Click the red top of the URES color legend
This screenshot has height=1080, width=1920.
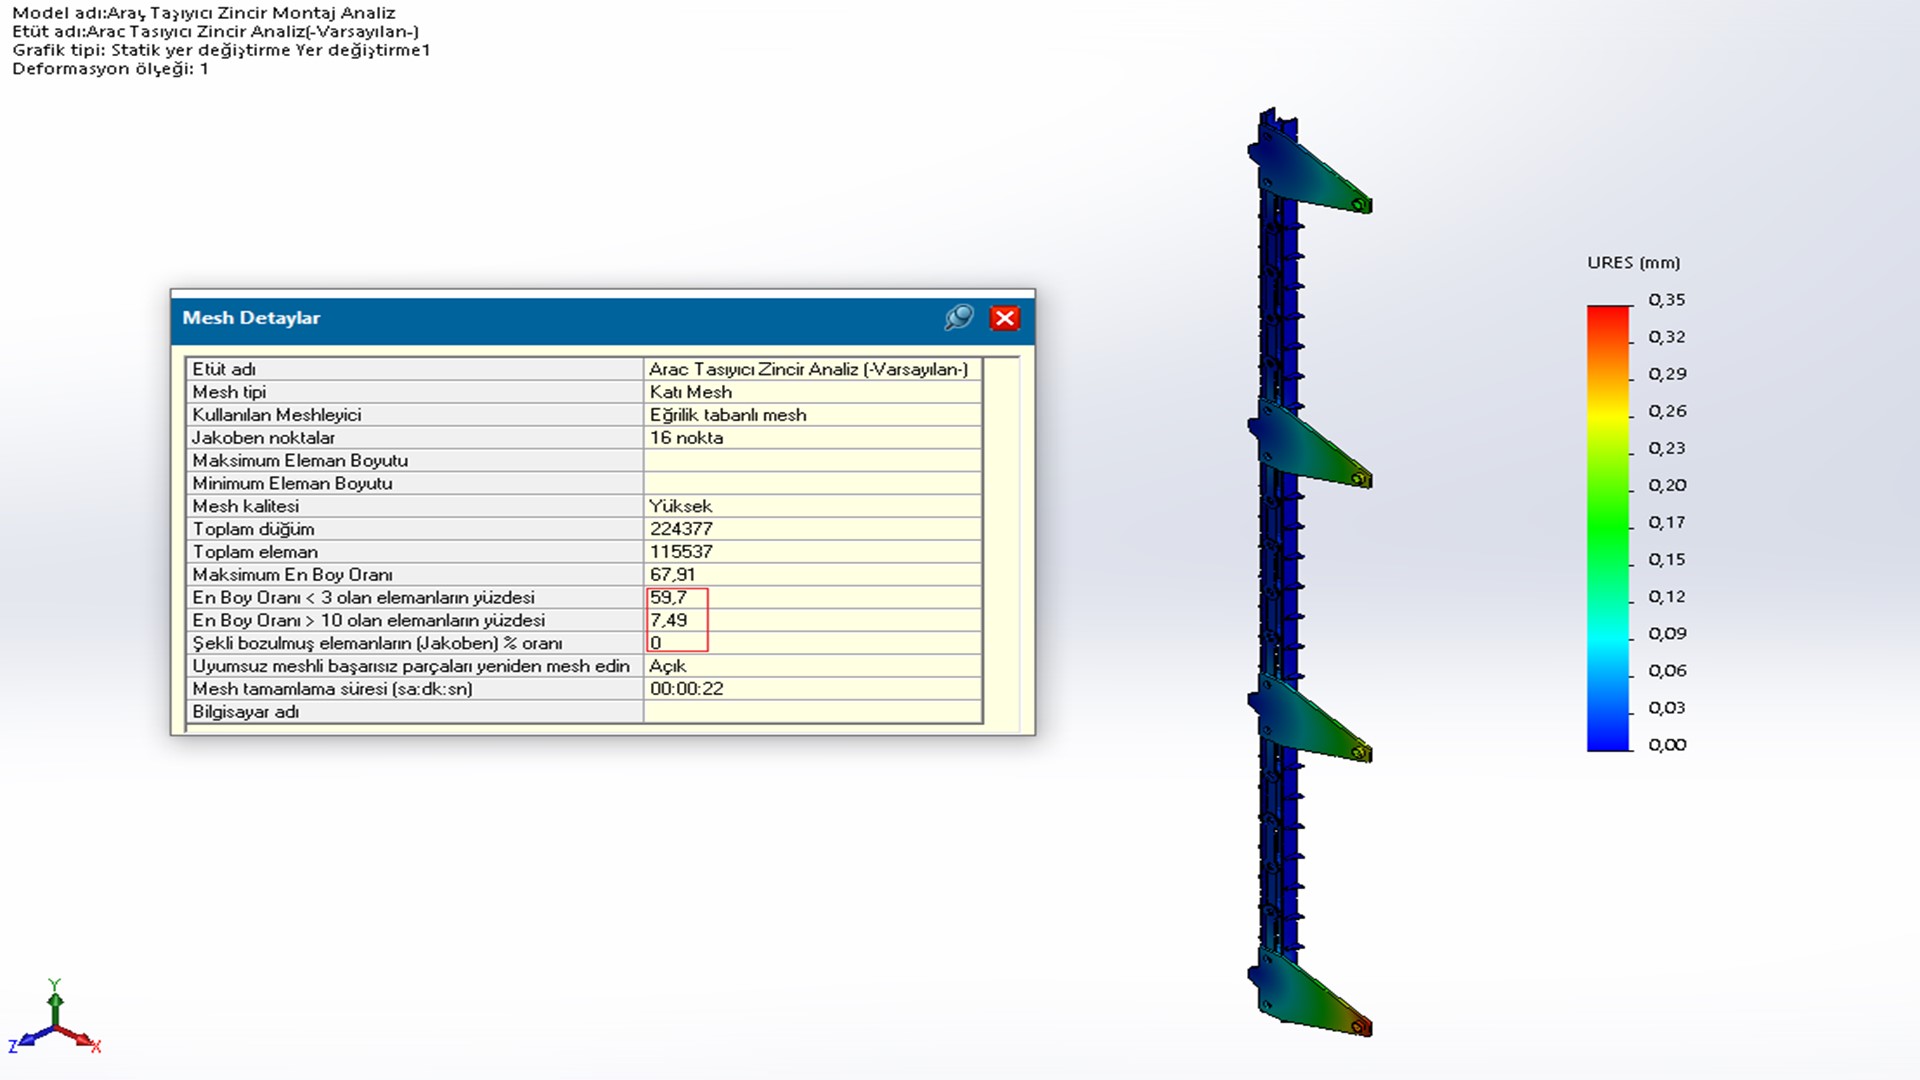point(1608,315)
